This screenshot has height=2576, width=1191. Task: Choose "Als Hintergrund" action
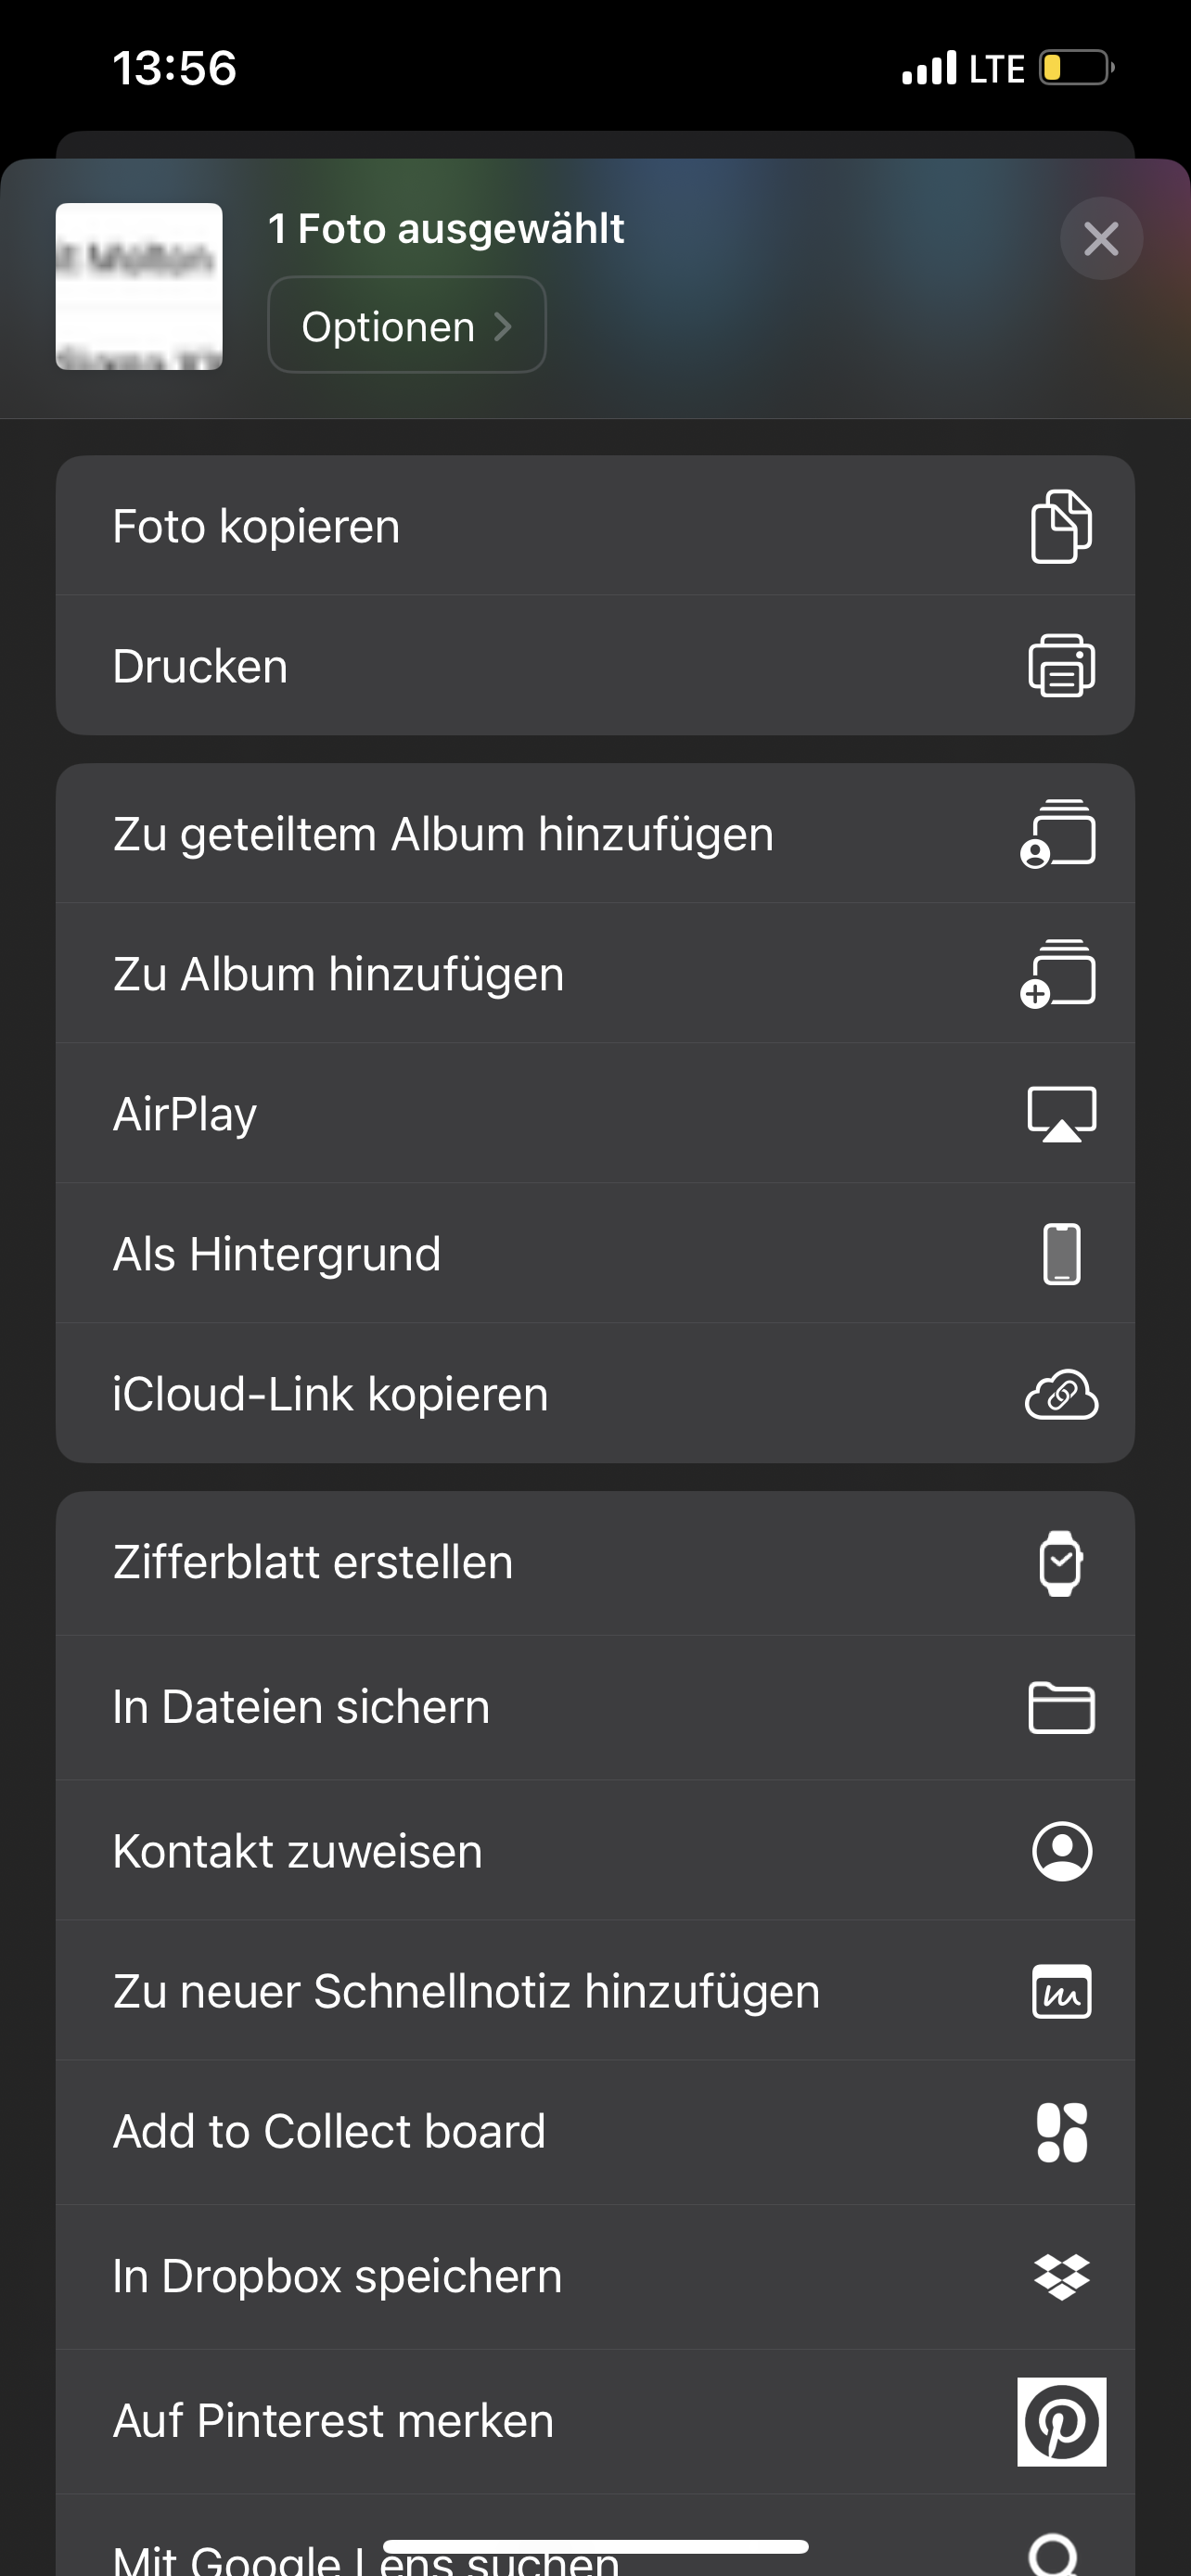(x=277, y=1254)
